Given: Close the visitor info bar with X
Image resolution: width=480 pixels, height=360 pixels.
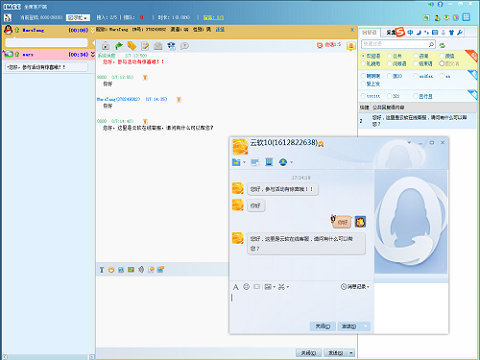Looking at the screenshot, I should click(352, 30).
